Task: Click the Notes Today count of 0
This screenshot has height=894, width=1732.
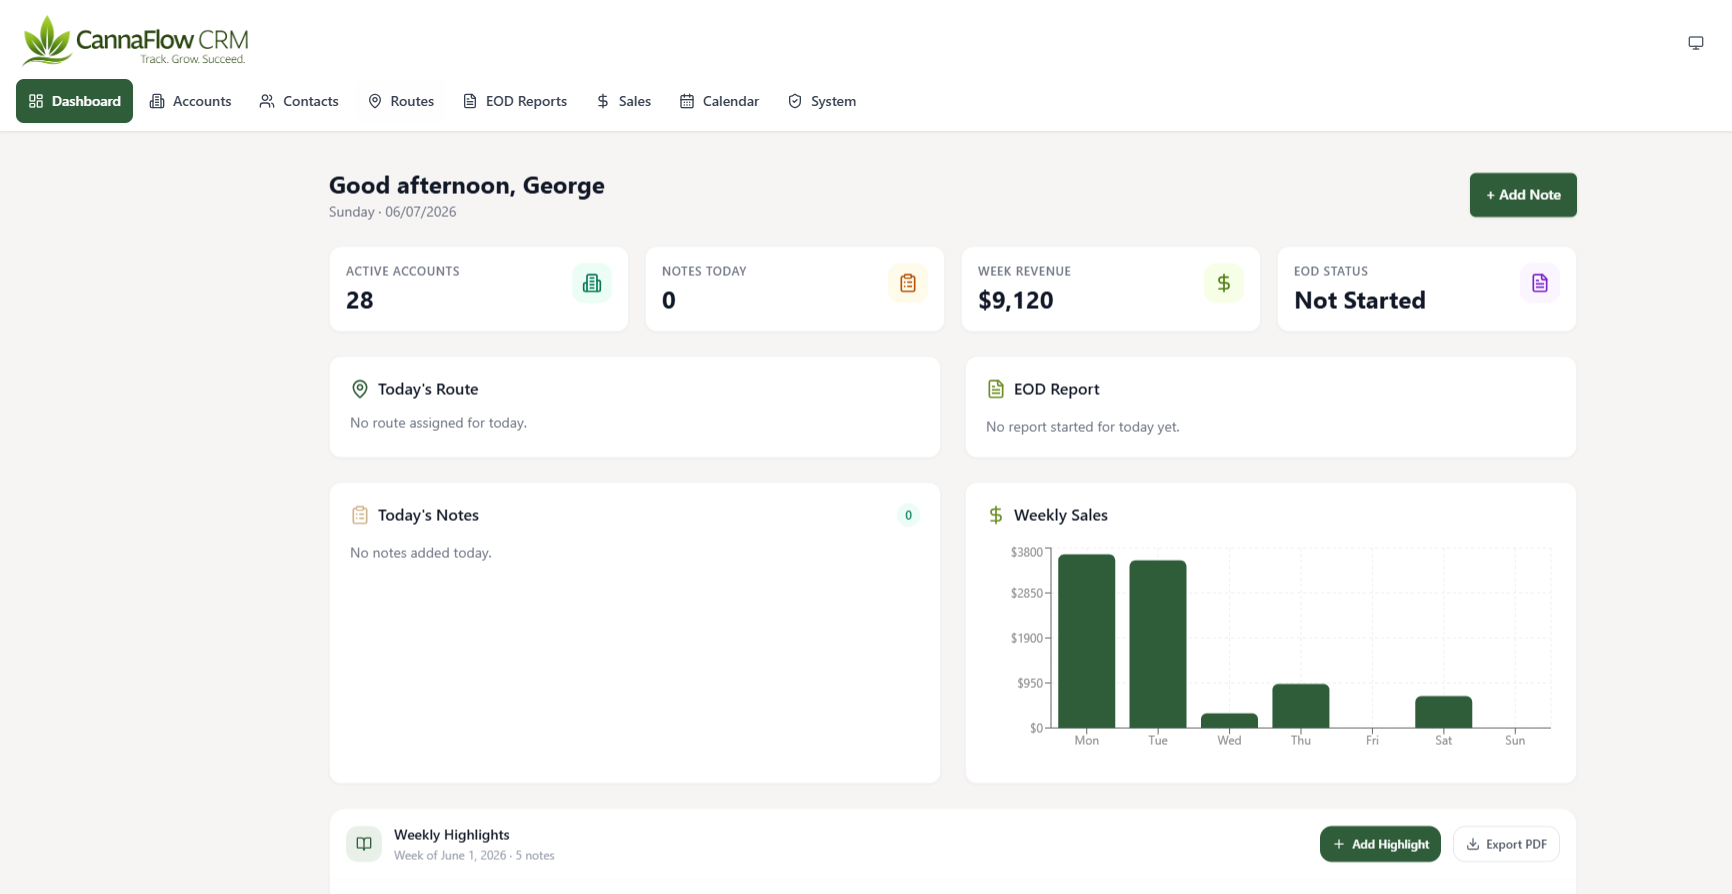Action: (669, 300)
